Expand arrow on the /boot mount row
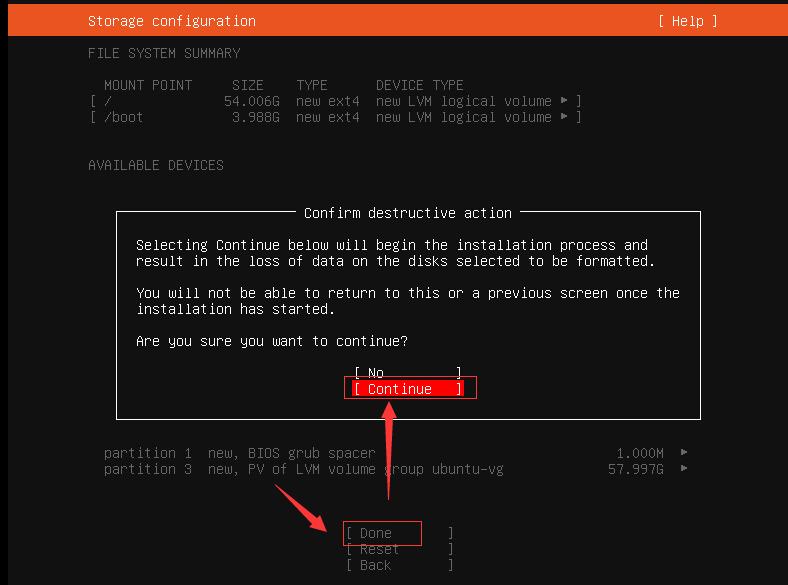Screen dimensions: 788x585 tap(564, 117)
